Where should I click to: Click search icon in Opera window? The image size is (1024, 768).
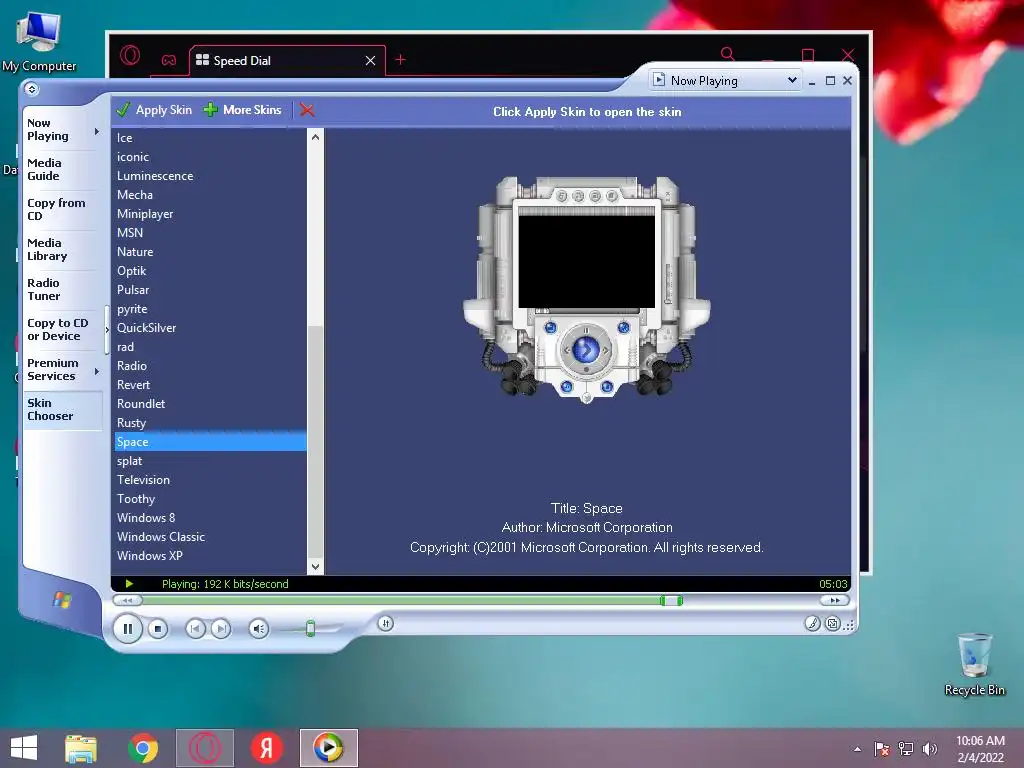[728, 54]
